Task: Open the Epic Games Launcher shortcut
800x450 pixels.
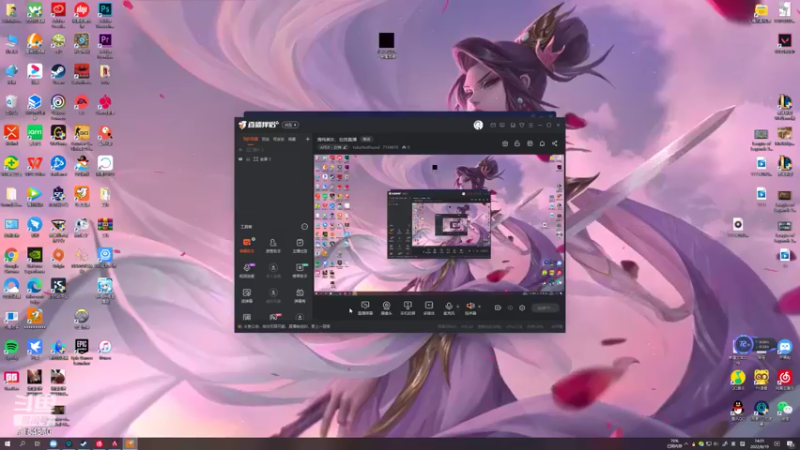Action: (x=82, y=351)
